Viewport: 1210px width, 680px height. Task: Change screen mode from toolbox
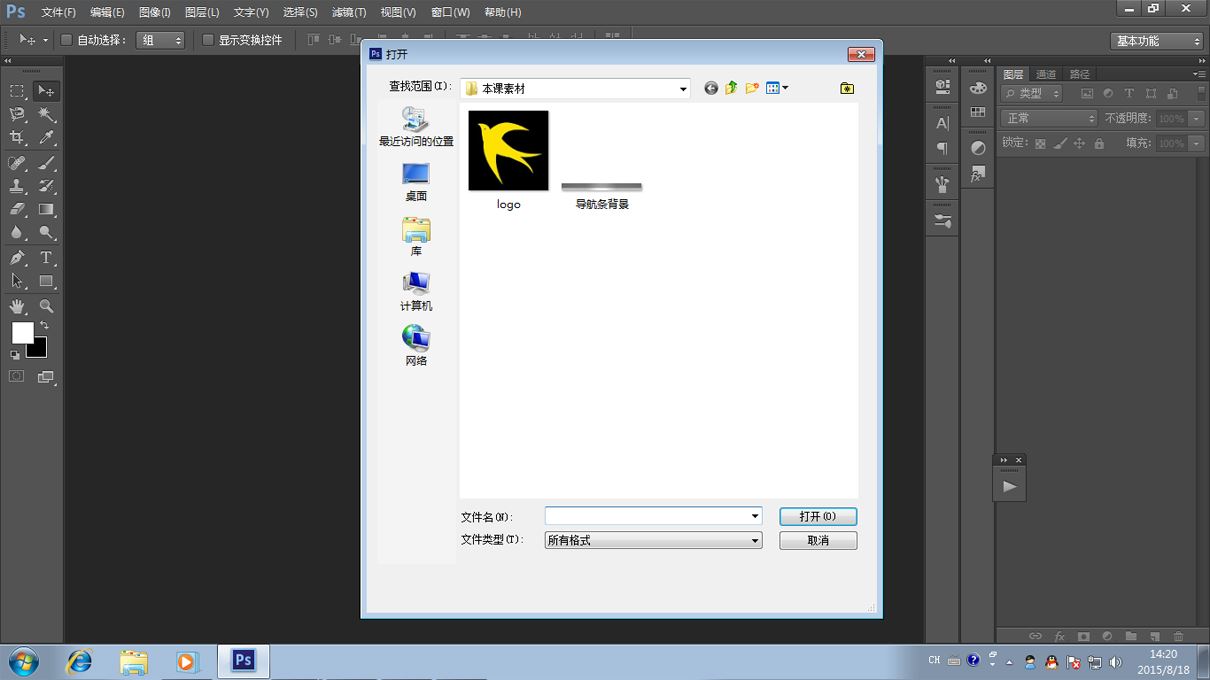(46, 377)
